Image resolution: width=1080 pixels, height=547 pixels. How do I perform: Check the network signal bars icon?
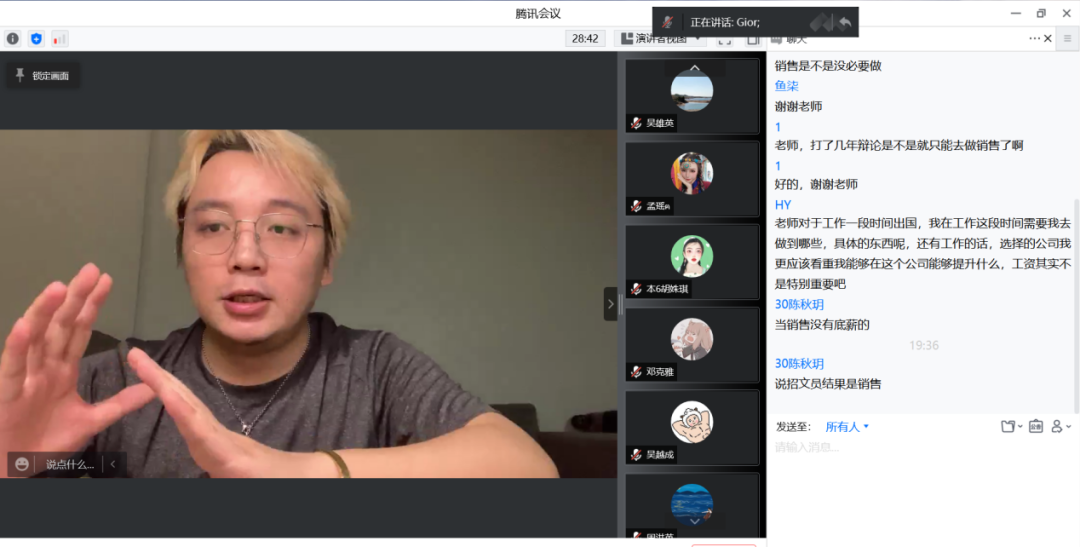coord(59,39)
